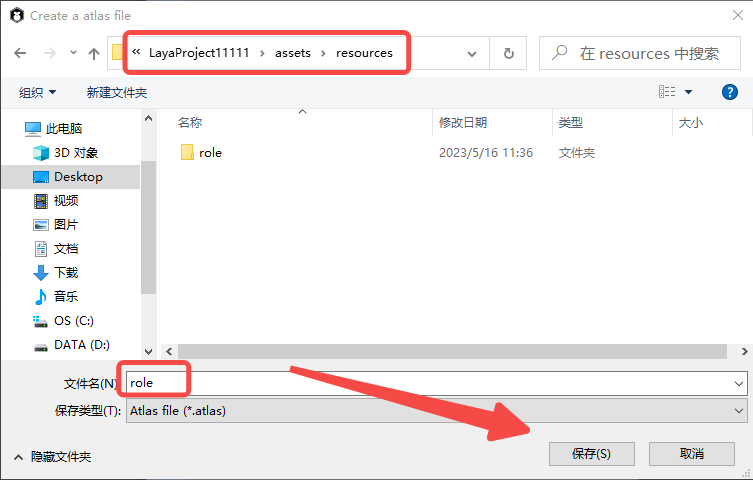Expand the 保存类型 Atlas file dropdown
753x480 pixels.
(x=739, y=411)
